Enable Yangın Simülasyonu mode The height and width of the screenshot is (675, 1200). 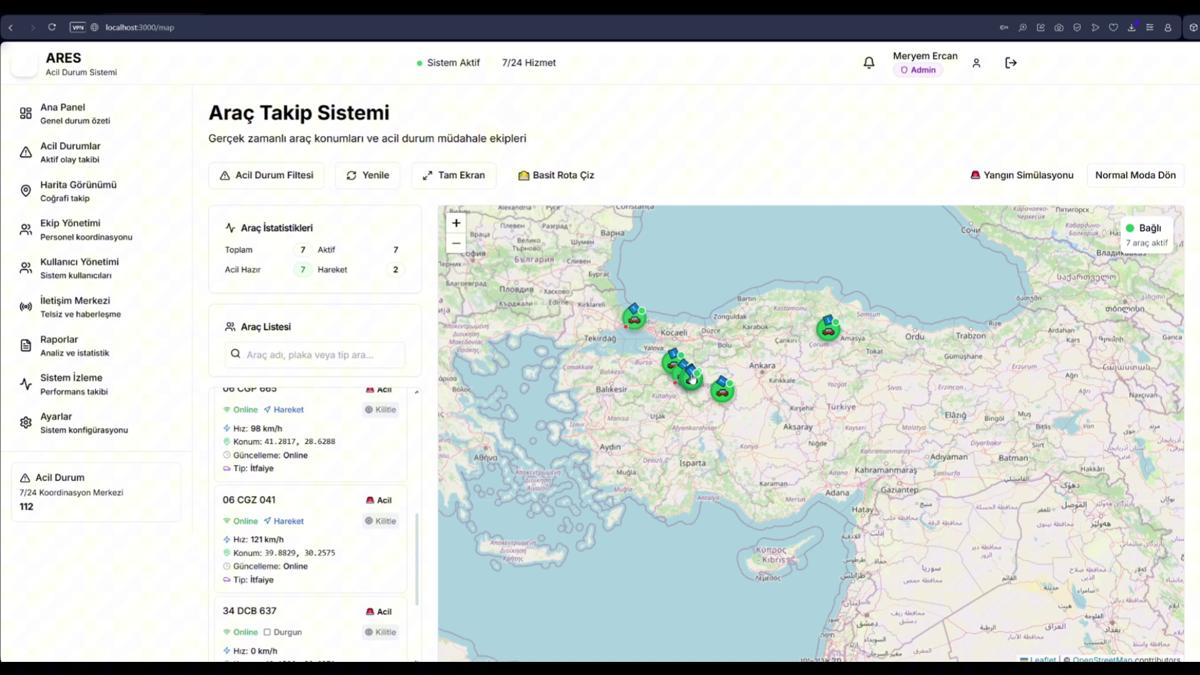click(x=1020, y=174)
